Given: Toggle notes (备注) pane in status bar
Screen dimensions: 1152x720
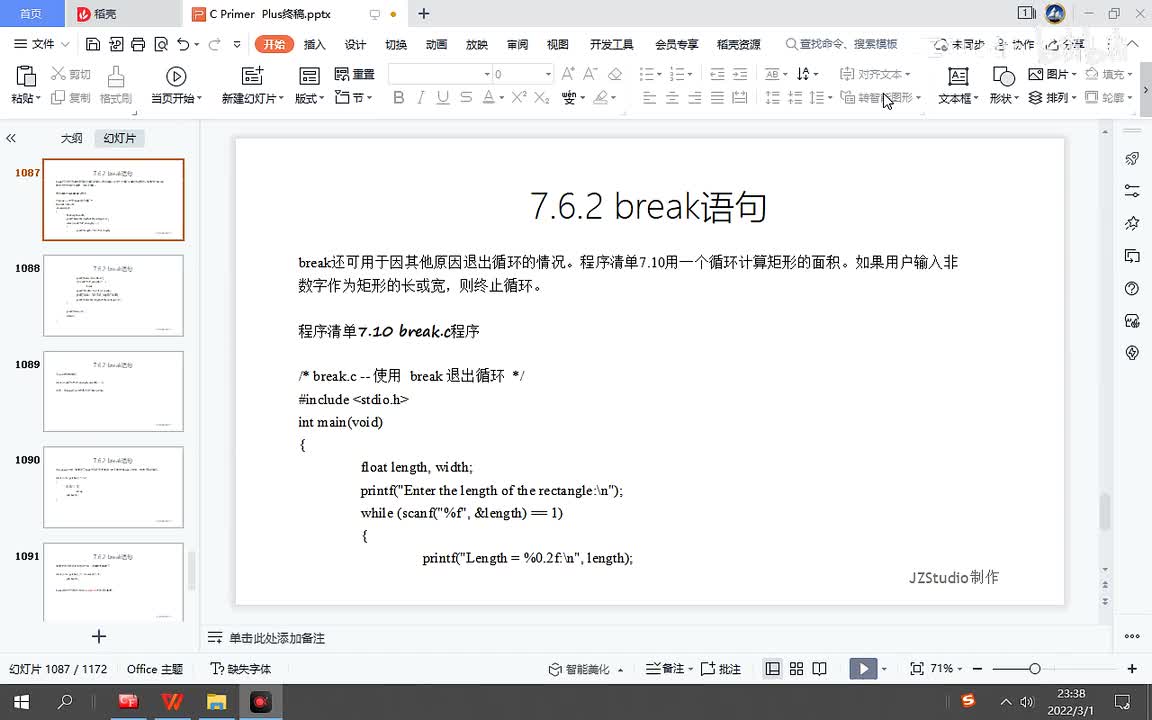Looking at the screenshot, I should click(664, 669).
